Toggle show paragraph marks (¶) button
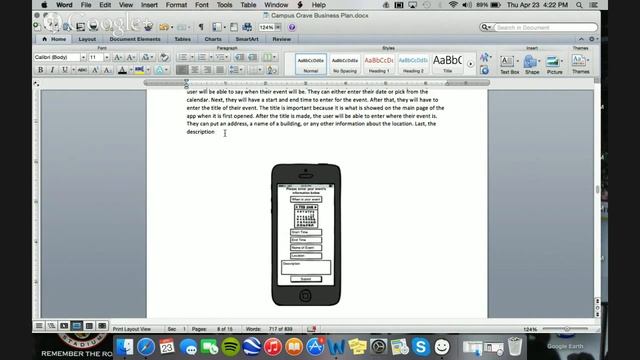This screenshot has height=360, width=640. coord(201,27)
